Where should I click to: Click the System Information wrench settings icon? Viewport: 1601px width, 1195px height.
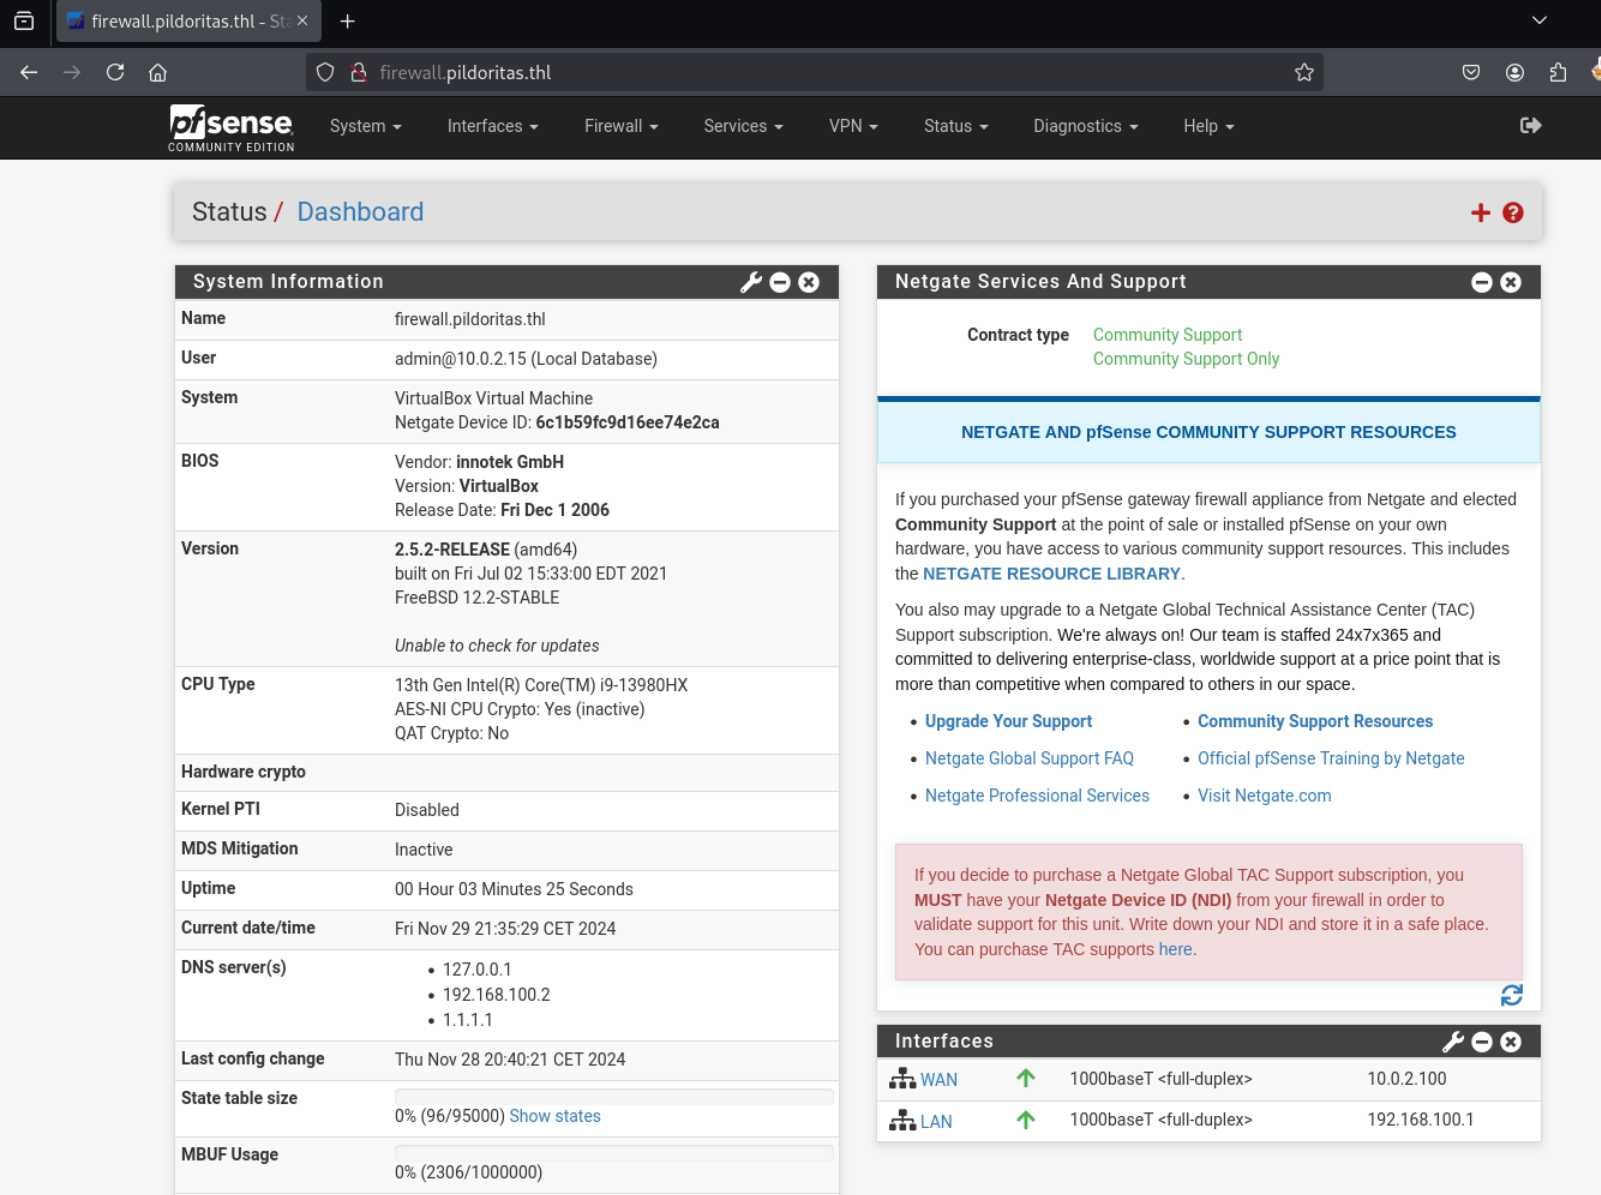point(751,283)
